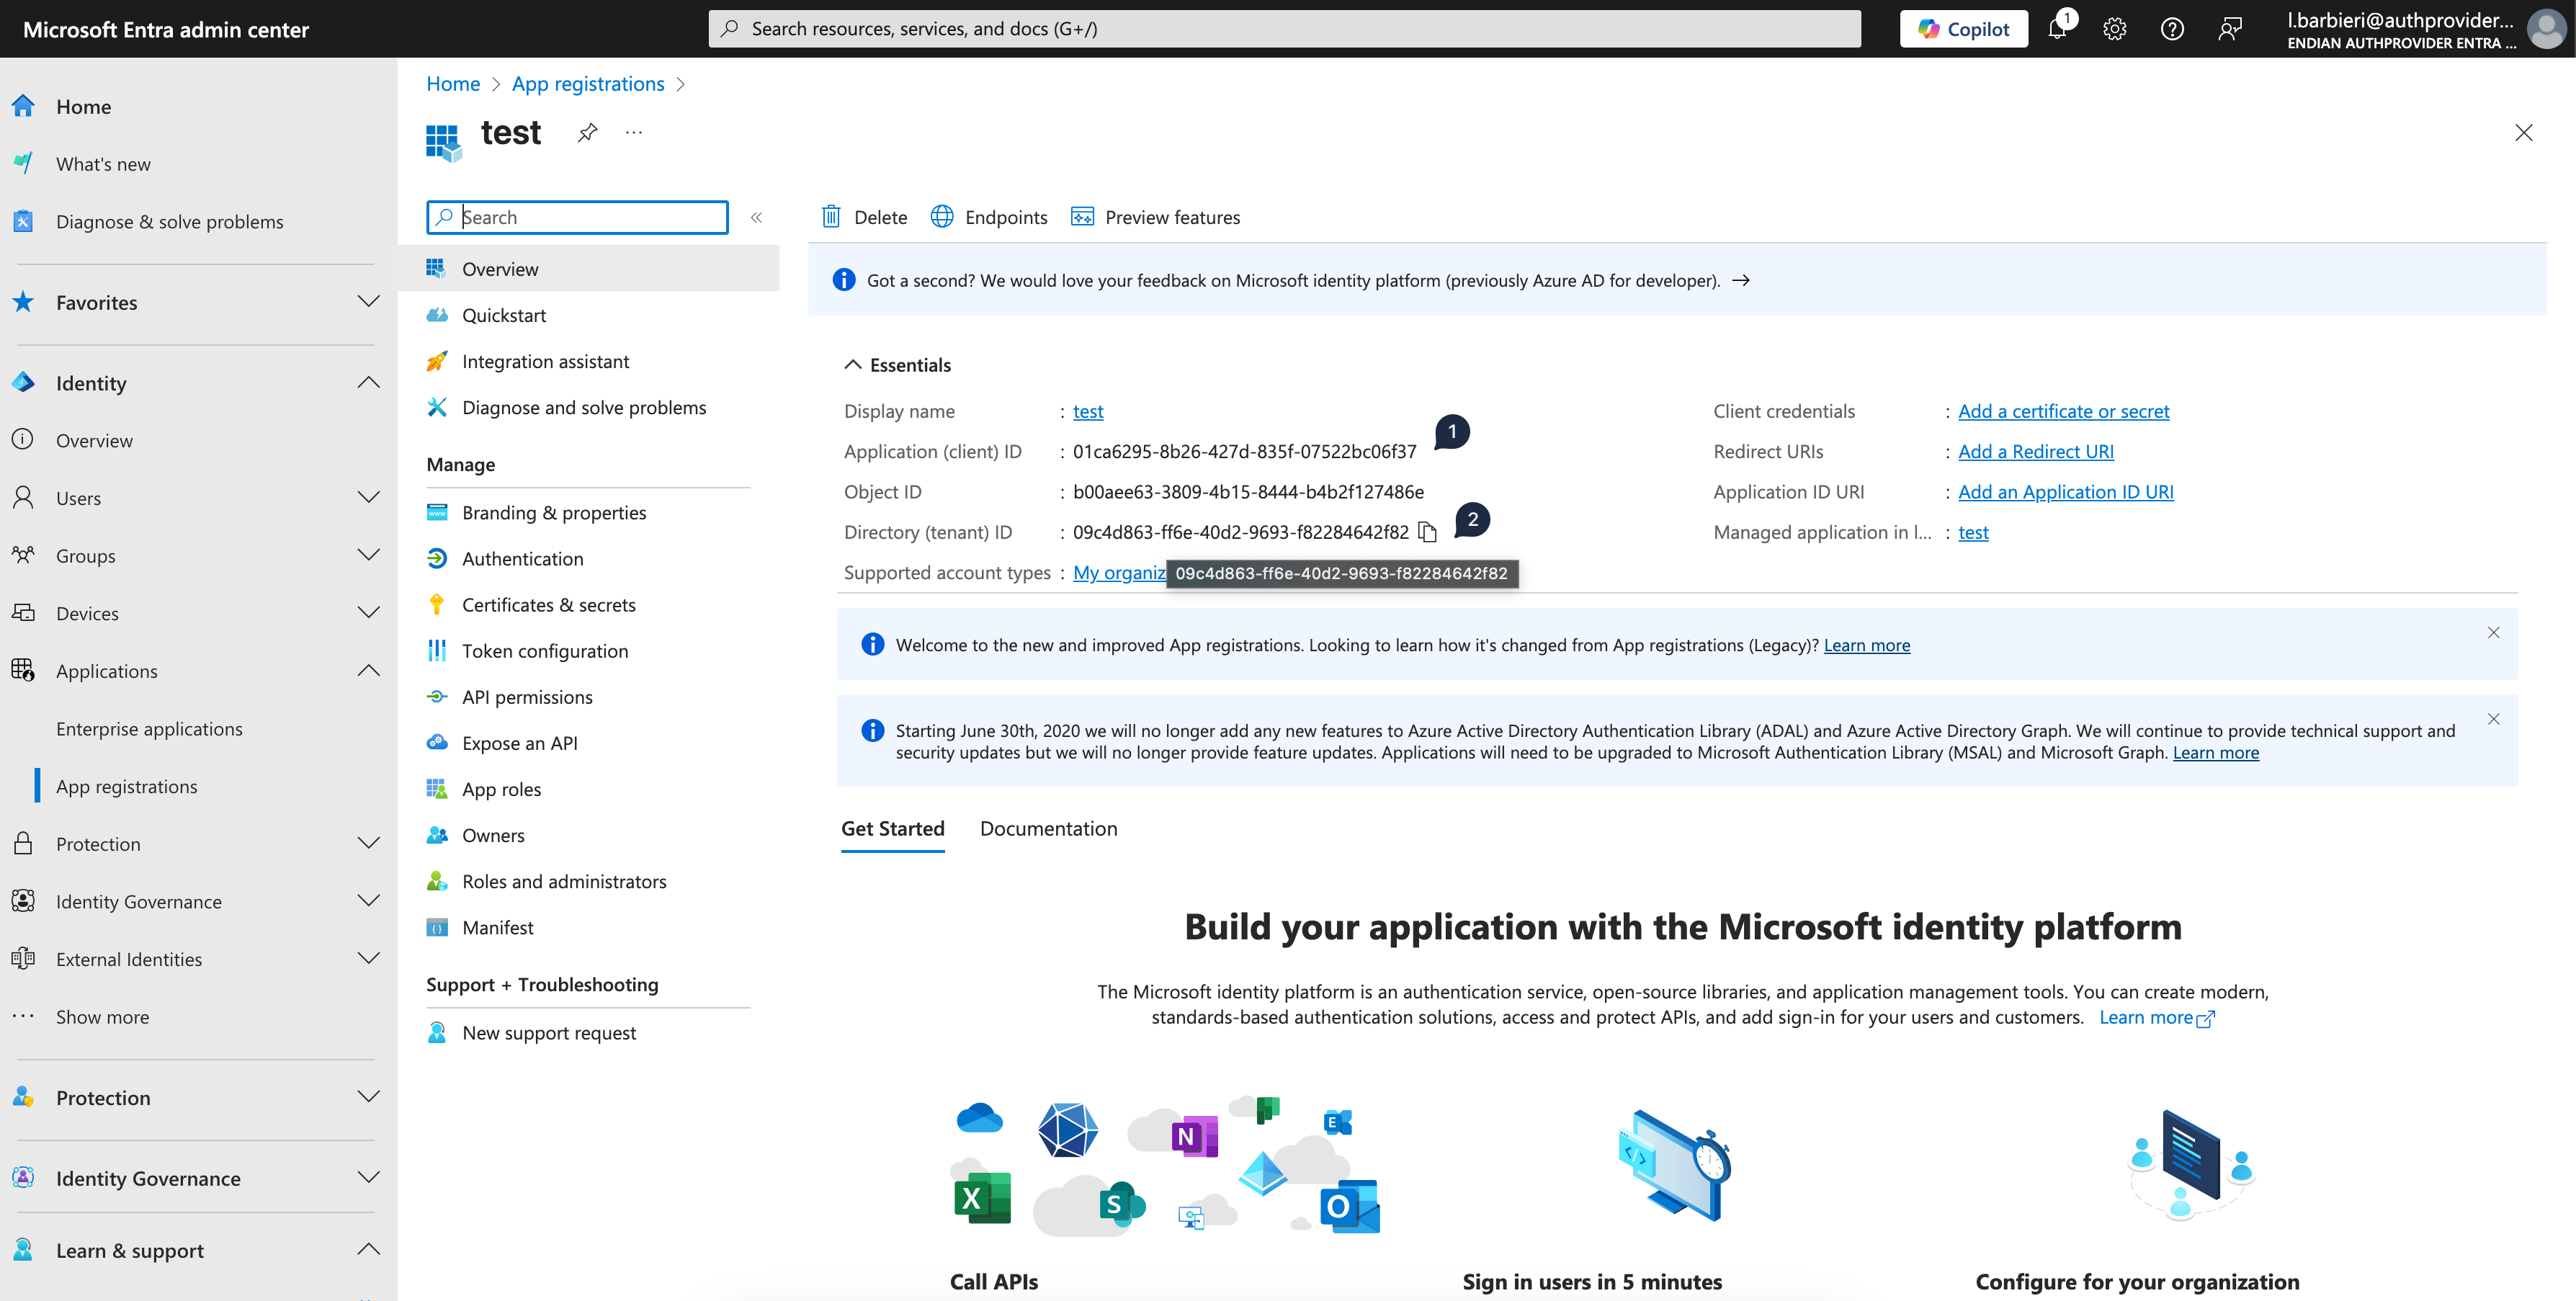This screenshot has height=1301, width=2576.
Task: Expand the Favorites section
Action: coord(369,302)
